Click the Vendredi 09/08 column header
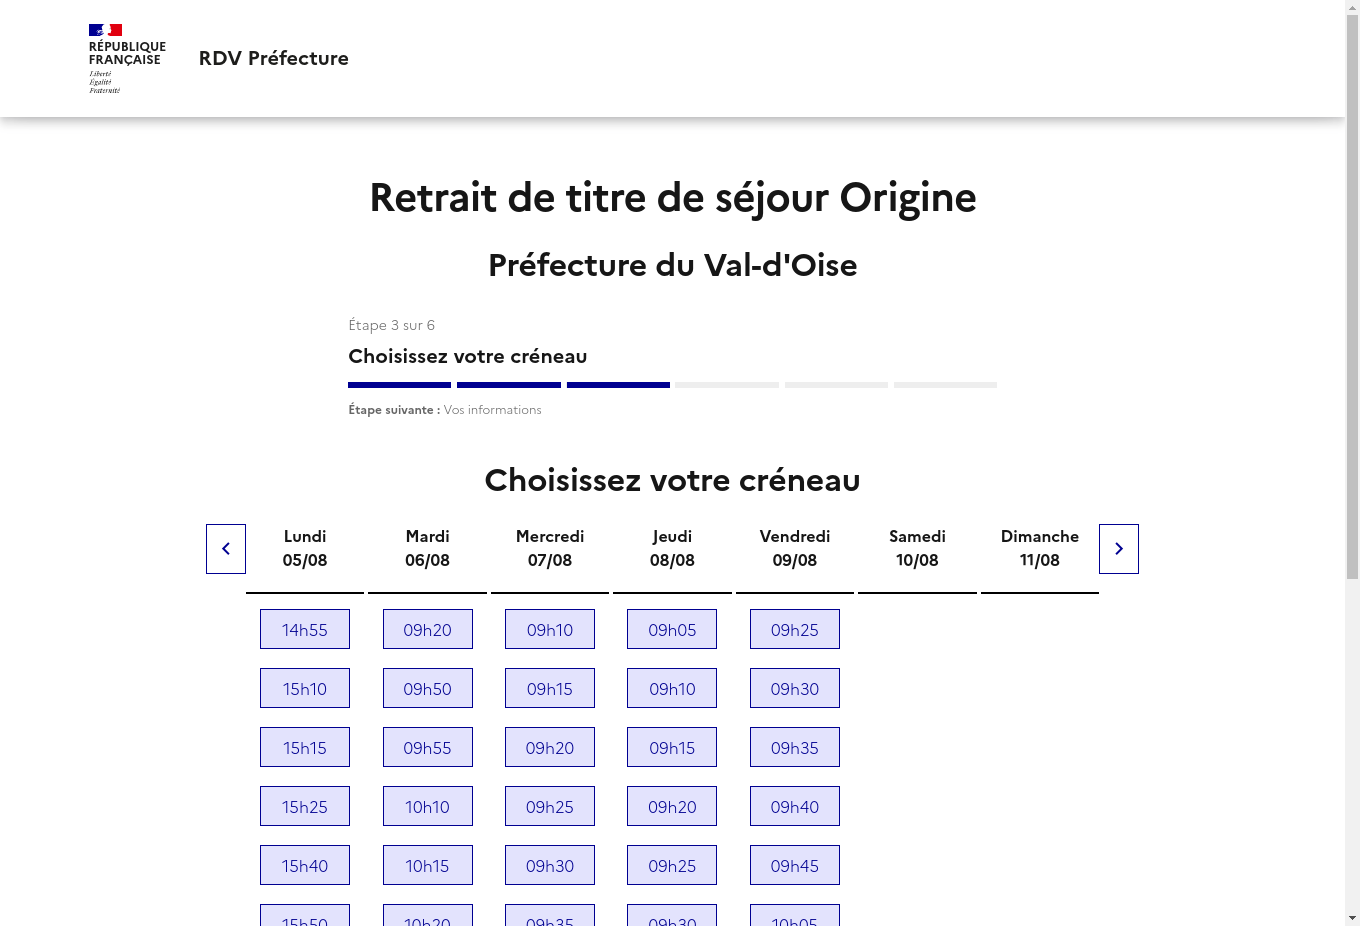This screenshot has height=926, width=1360. pyautogui.click(x=795, y=548)
